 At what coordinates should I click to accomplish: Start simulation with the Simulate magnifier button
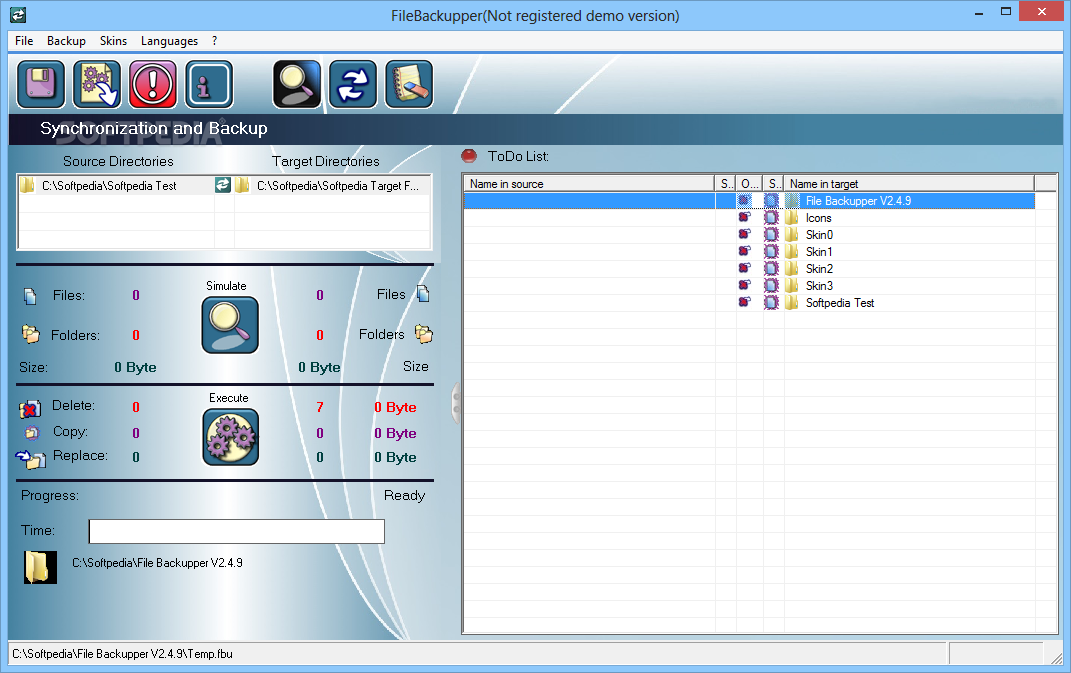click(x=230, y=325)
